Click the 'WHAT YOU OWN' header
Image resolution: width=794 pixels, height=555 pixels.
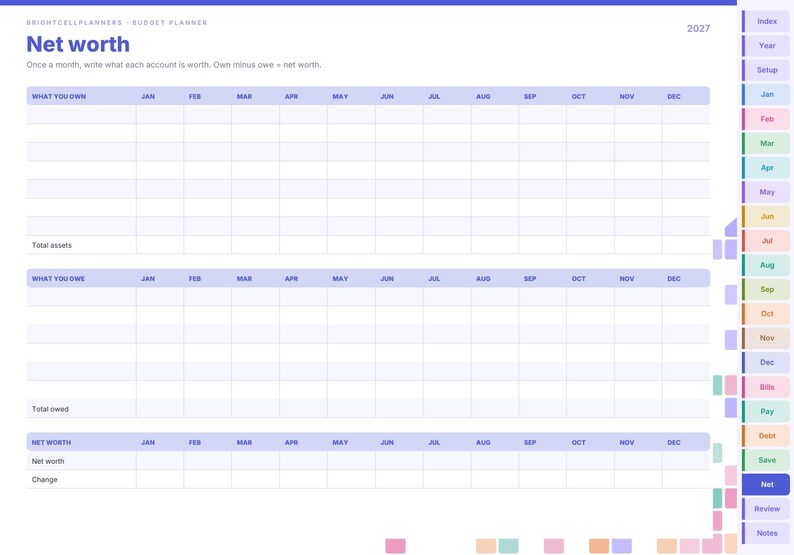(59, 96)
